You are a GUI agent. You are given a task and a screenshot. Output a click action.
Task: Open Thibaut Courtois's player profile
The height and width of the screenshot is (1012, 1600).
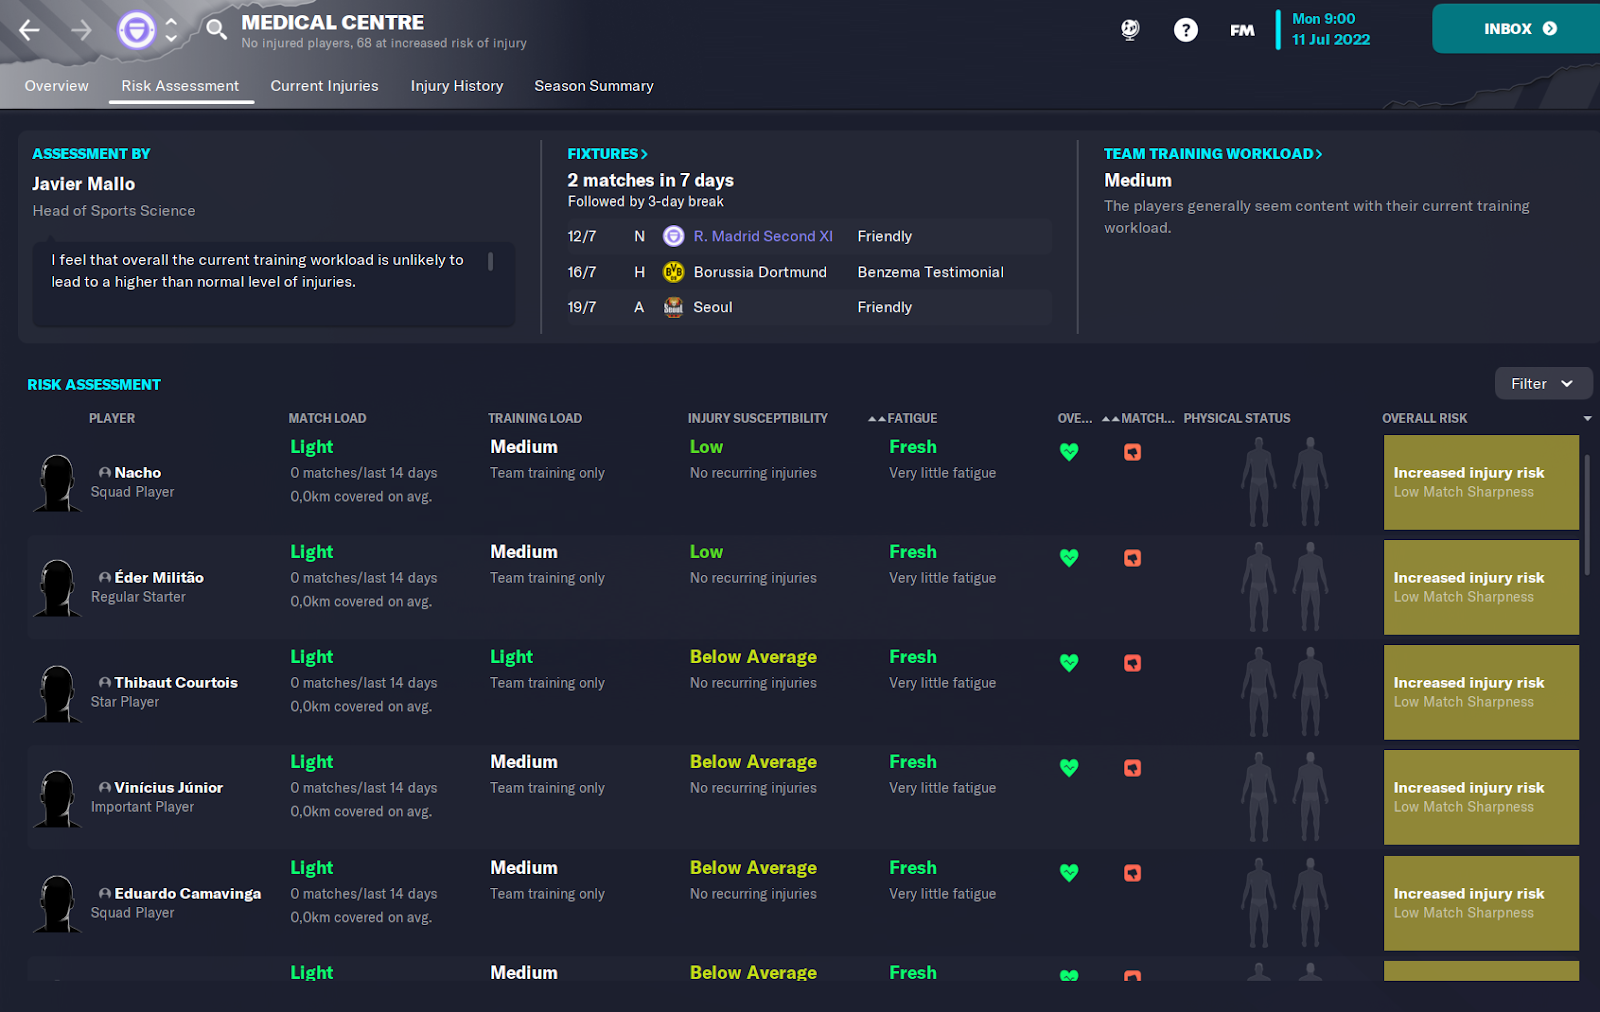tap(176, 682)
